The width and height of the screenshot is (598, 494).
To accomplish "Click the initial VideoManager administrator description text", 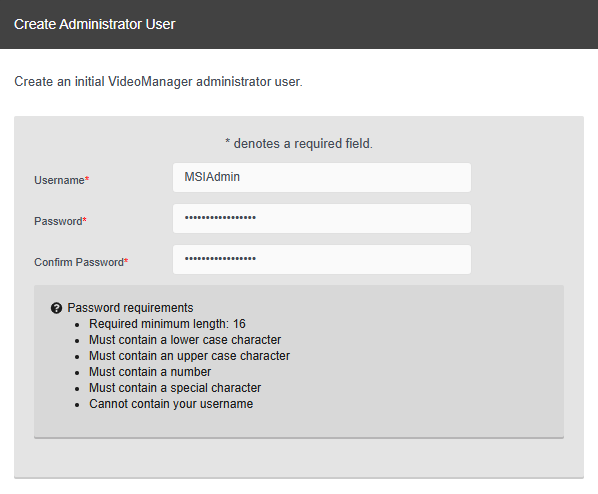I will pos(158,82).
